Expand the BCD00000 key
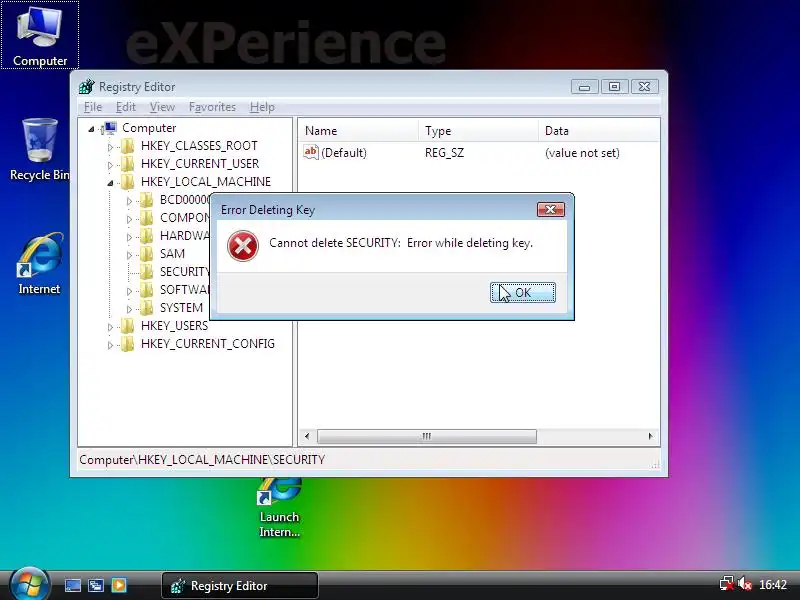The image size is (800, 600). [x=129, y=201]
